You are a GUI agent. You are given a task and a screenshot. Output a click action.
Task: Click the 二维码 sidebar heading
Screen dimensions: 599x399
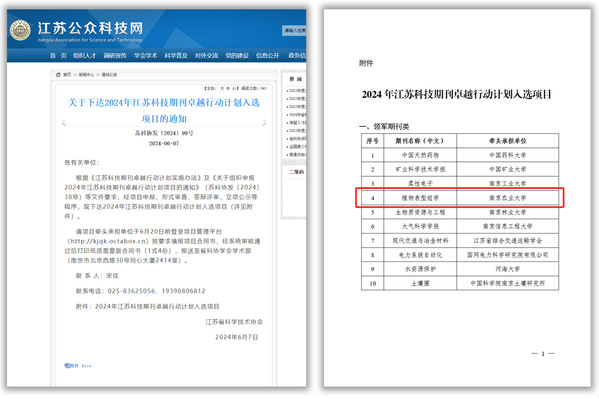coord(296,172)
